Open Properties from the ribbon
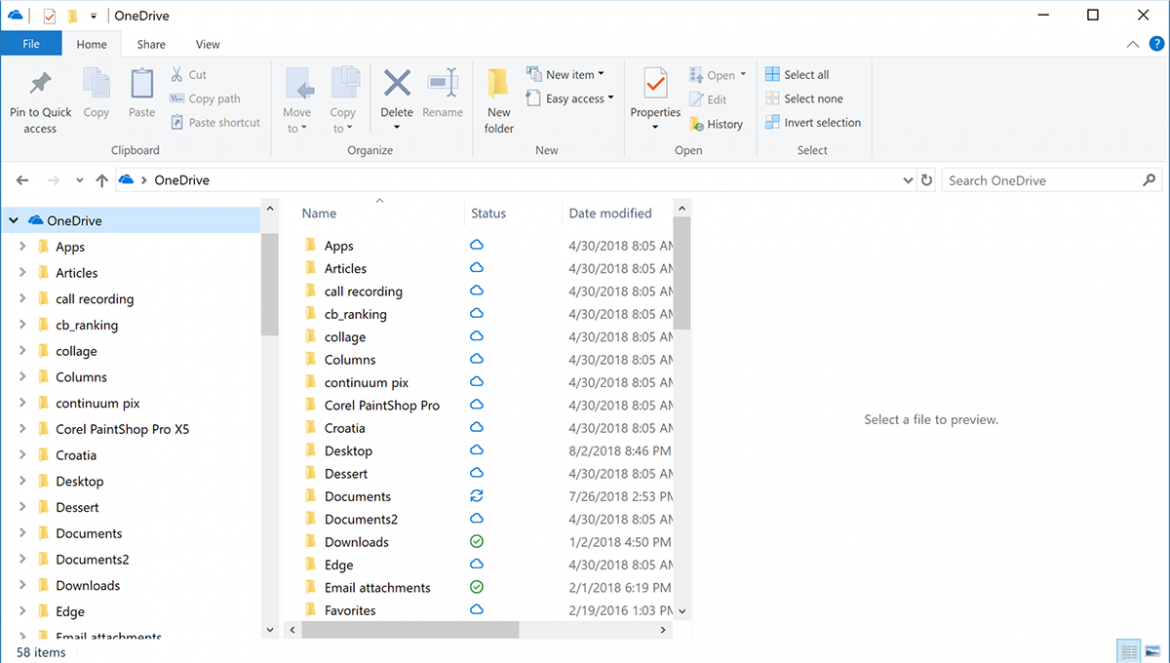The width and height of the screenshot is (1170, 663). [x=655, y=97]
